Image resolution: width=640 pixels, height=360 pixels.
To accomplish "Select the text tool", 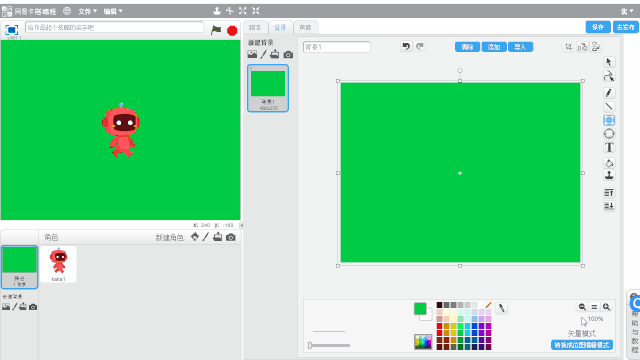I will pyautogui.click(x=609, y=147).
